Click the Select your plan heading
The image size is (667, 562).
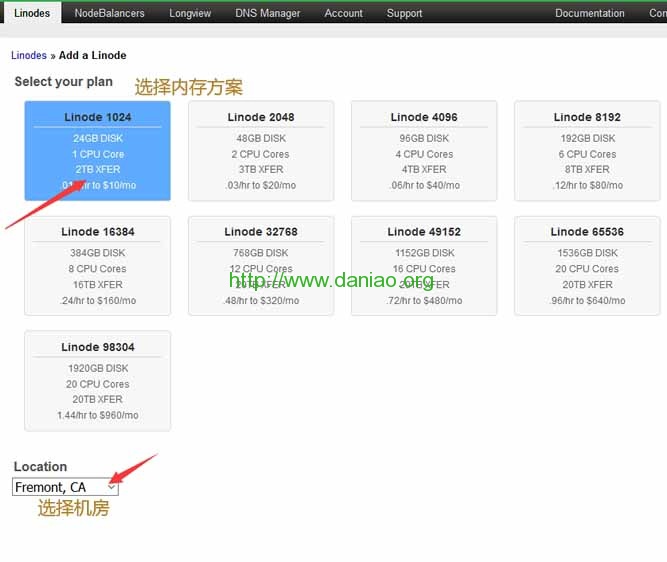(63, 82)
